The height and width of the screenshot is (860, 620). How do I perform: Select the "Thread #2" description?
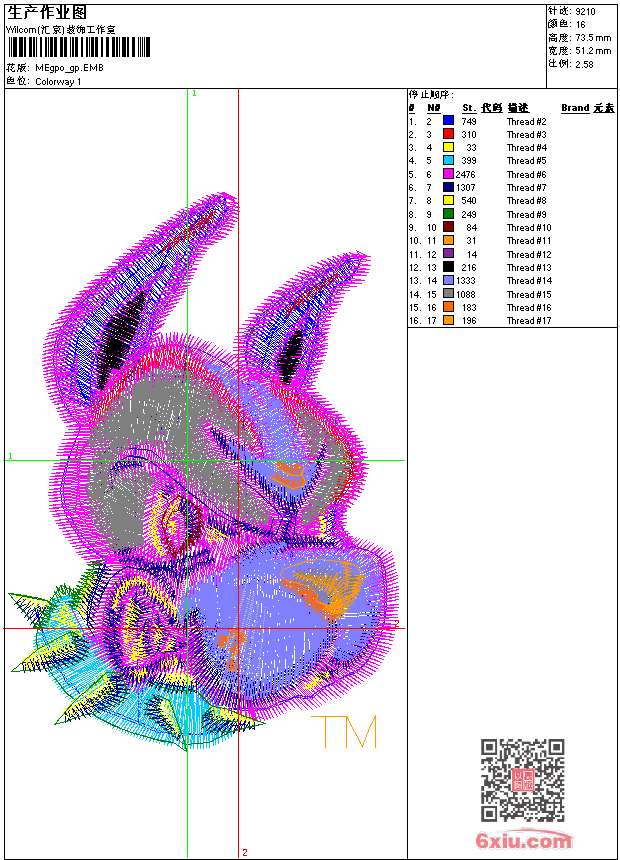click(527, 121)
